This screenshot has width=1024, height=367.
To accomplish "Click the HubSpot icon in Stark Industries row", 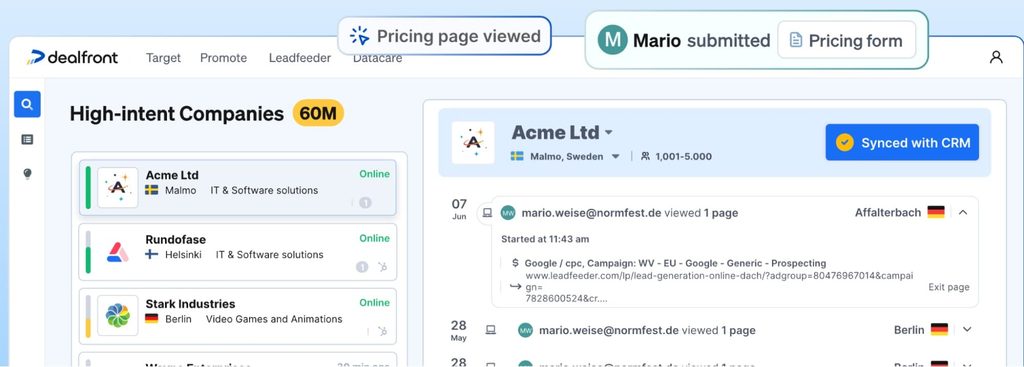I will 382,331.
